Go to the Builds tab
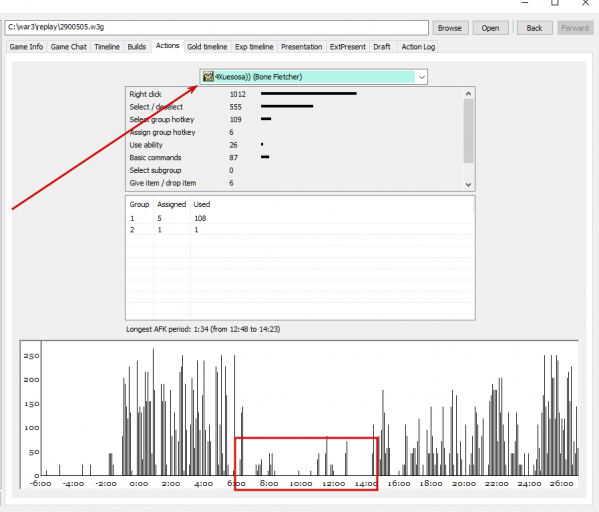599x512 pixels. [137, 47]
